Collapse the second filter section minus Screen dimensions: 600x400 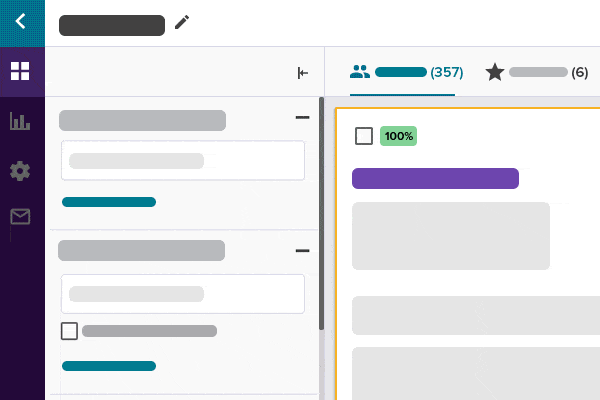click(302, 250)
